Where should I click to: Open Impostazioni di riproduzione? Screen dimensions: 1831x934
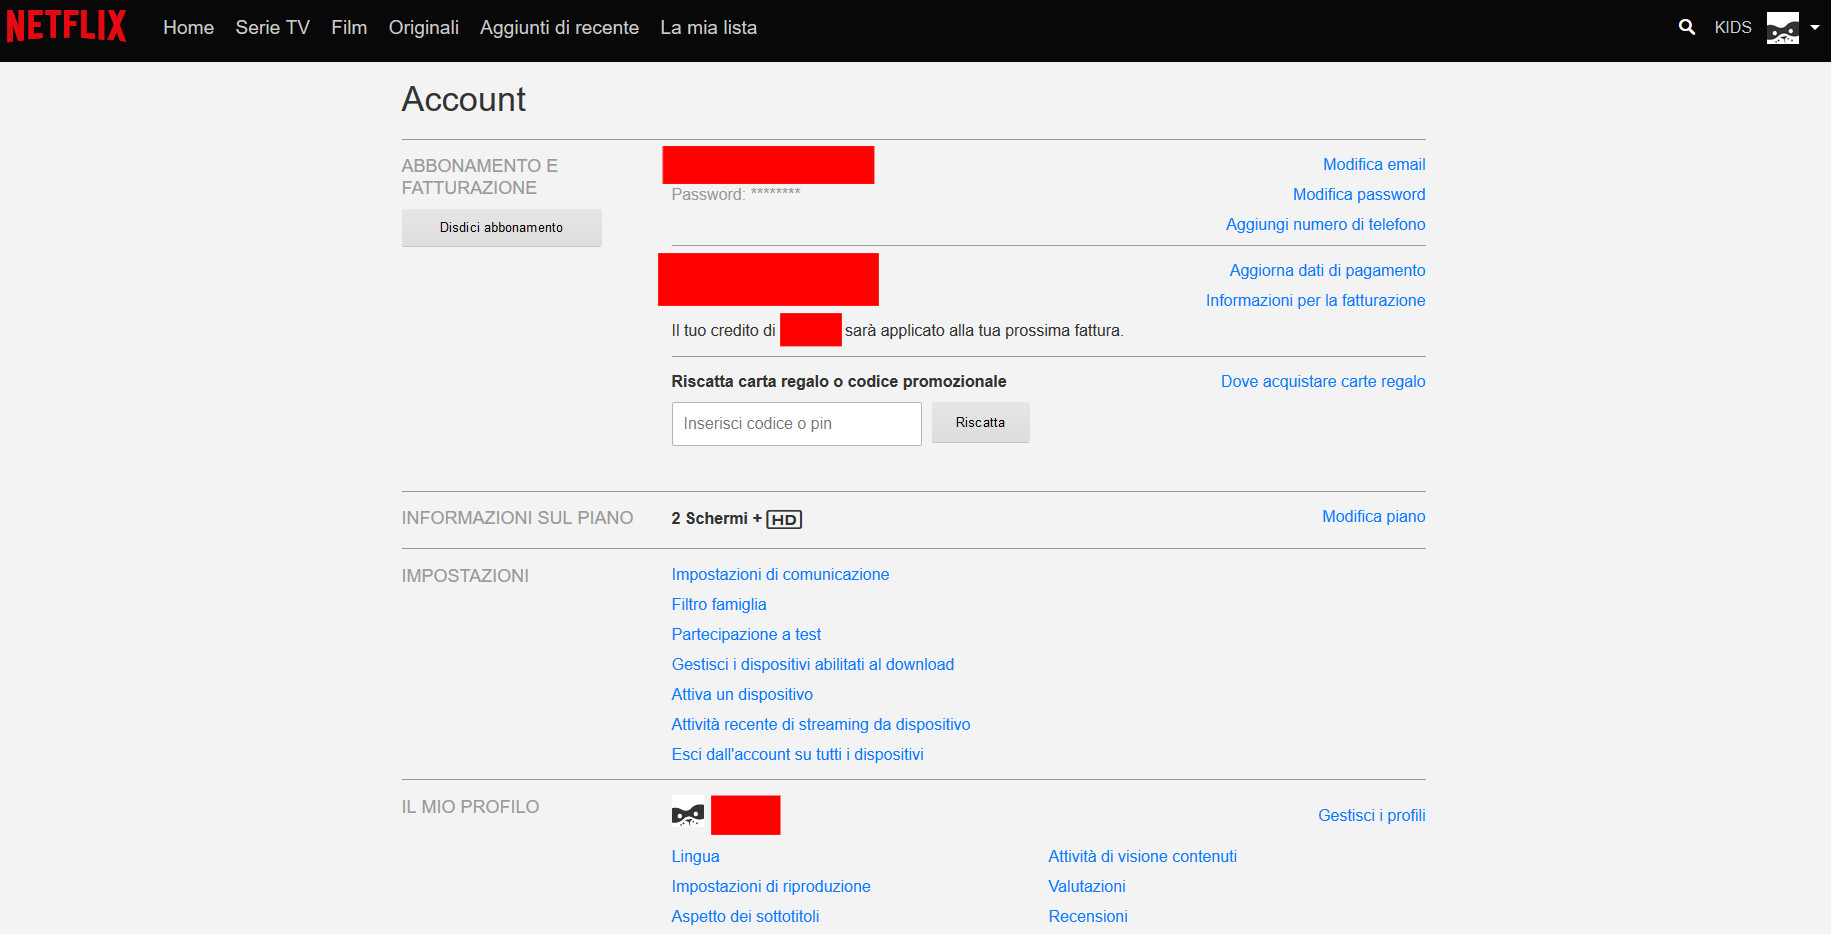pos(771,886)
